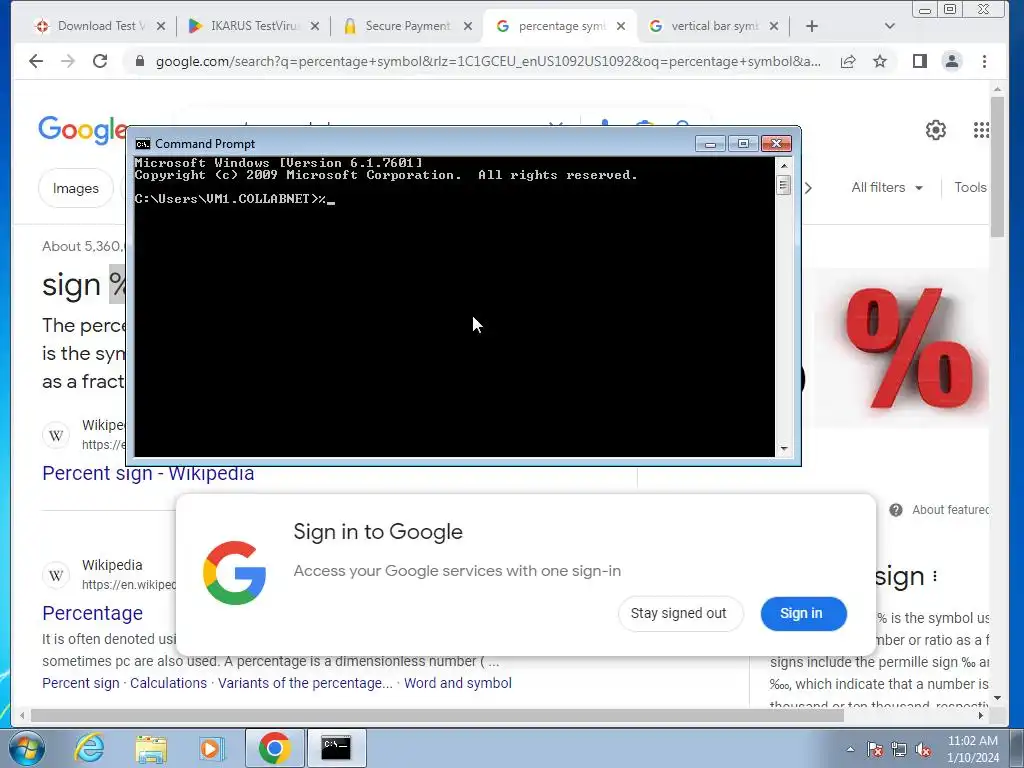Open Action Center flag icon
Viewport: 1024px width, 768px height.
(875, 749)
